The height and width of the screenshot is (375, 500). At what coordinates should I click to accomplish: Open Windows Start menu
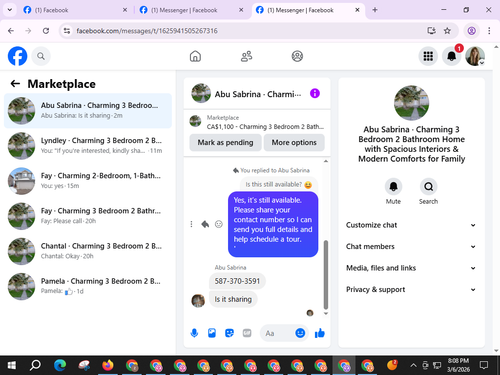pos(12,365)
